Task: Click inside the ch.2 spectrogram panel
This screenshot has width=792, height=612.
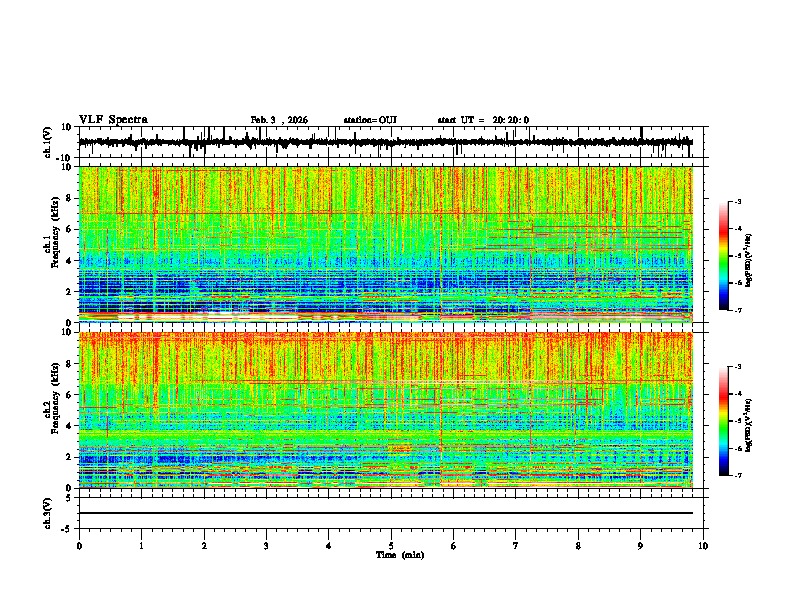Action: coord(386,410)
